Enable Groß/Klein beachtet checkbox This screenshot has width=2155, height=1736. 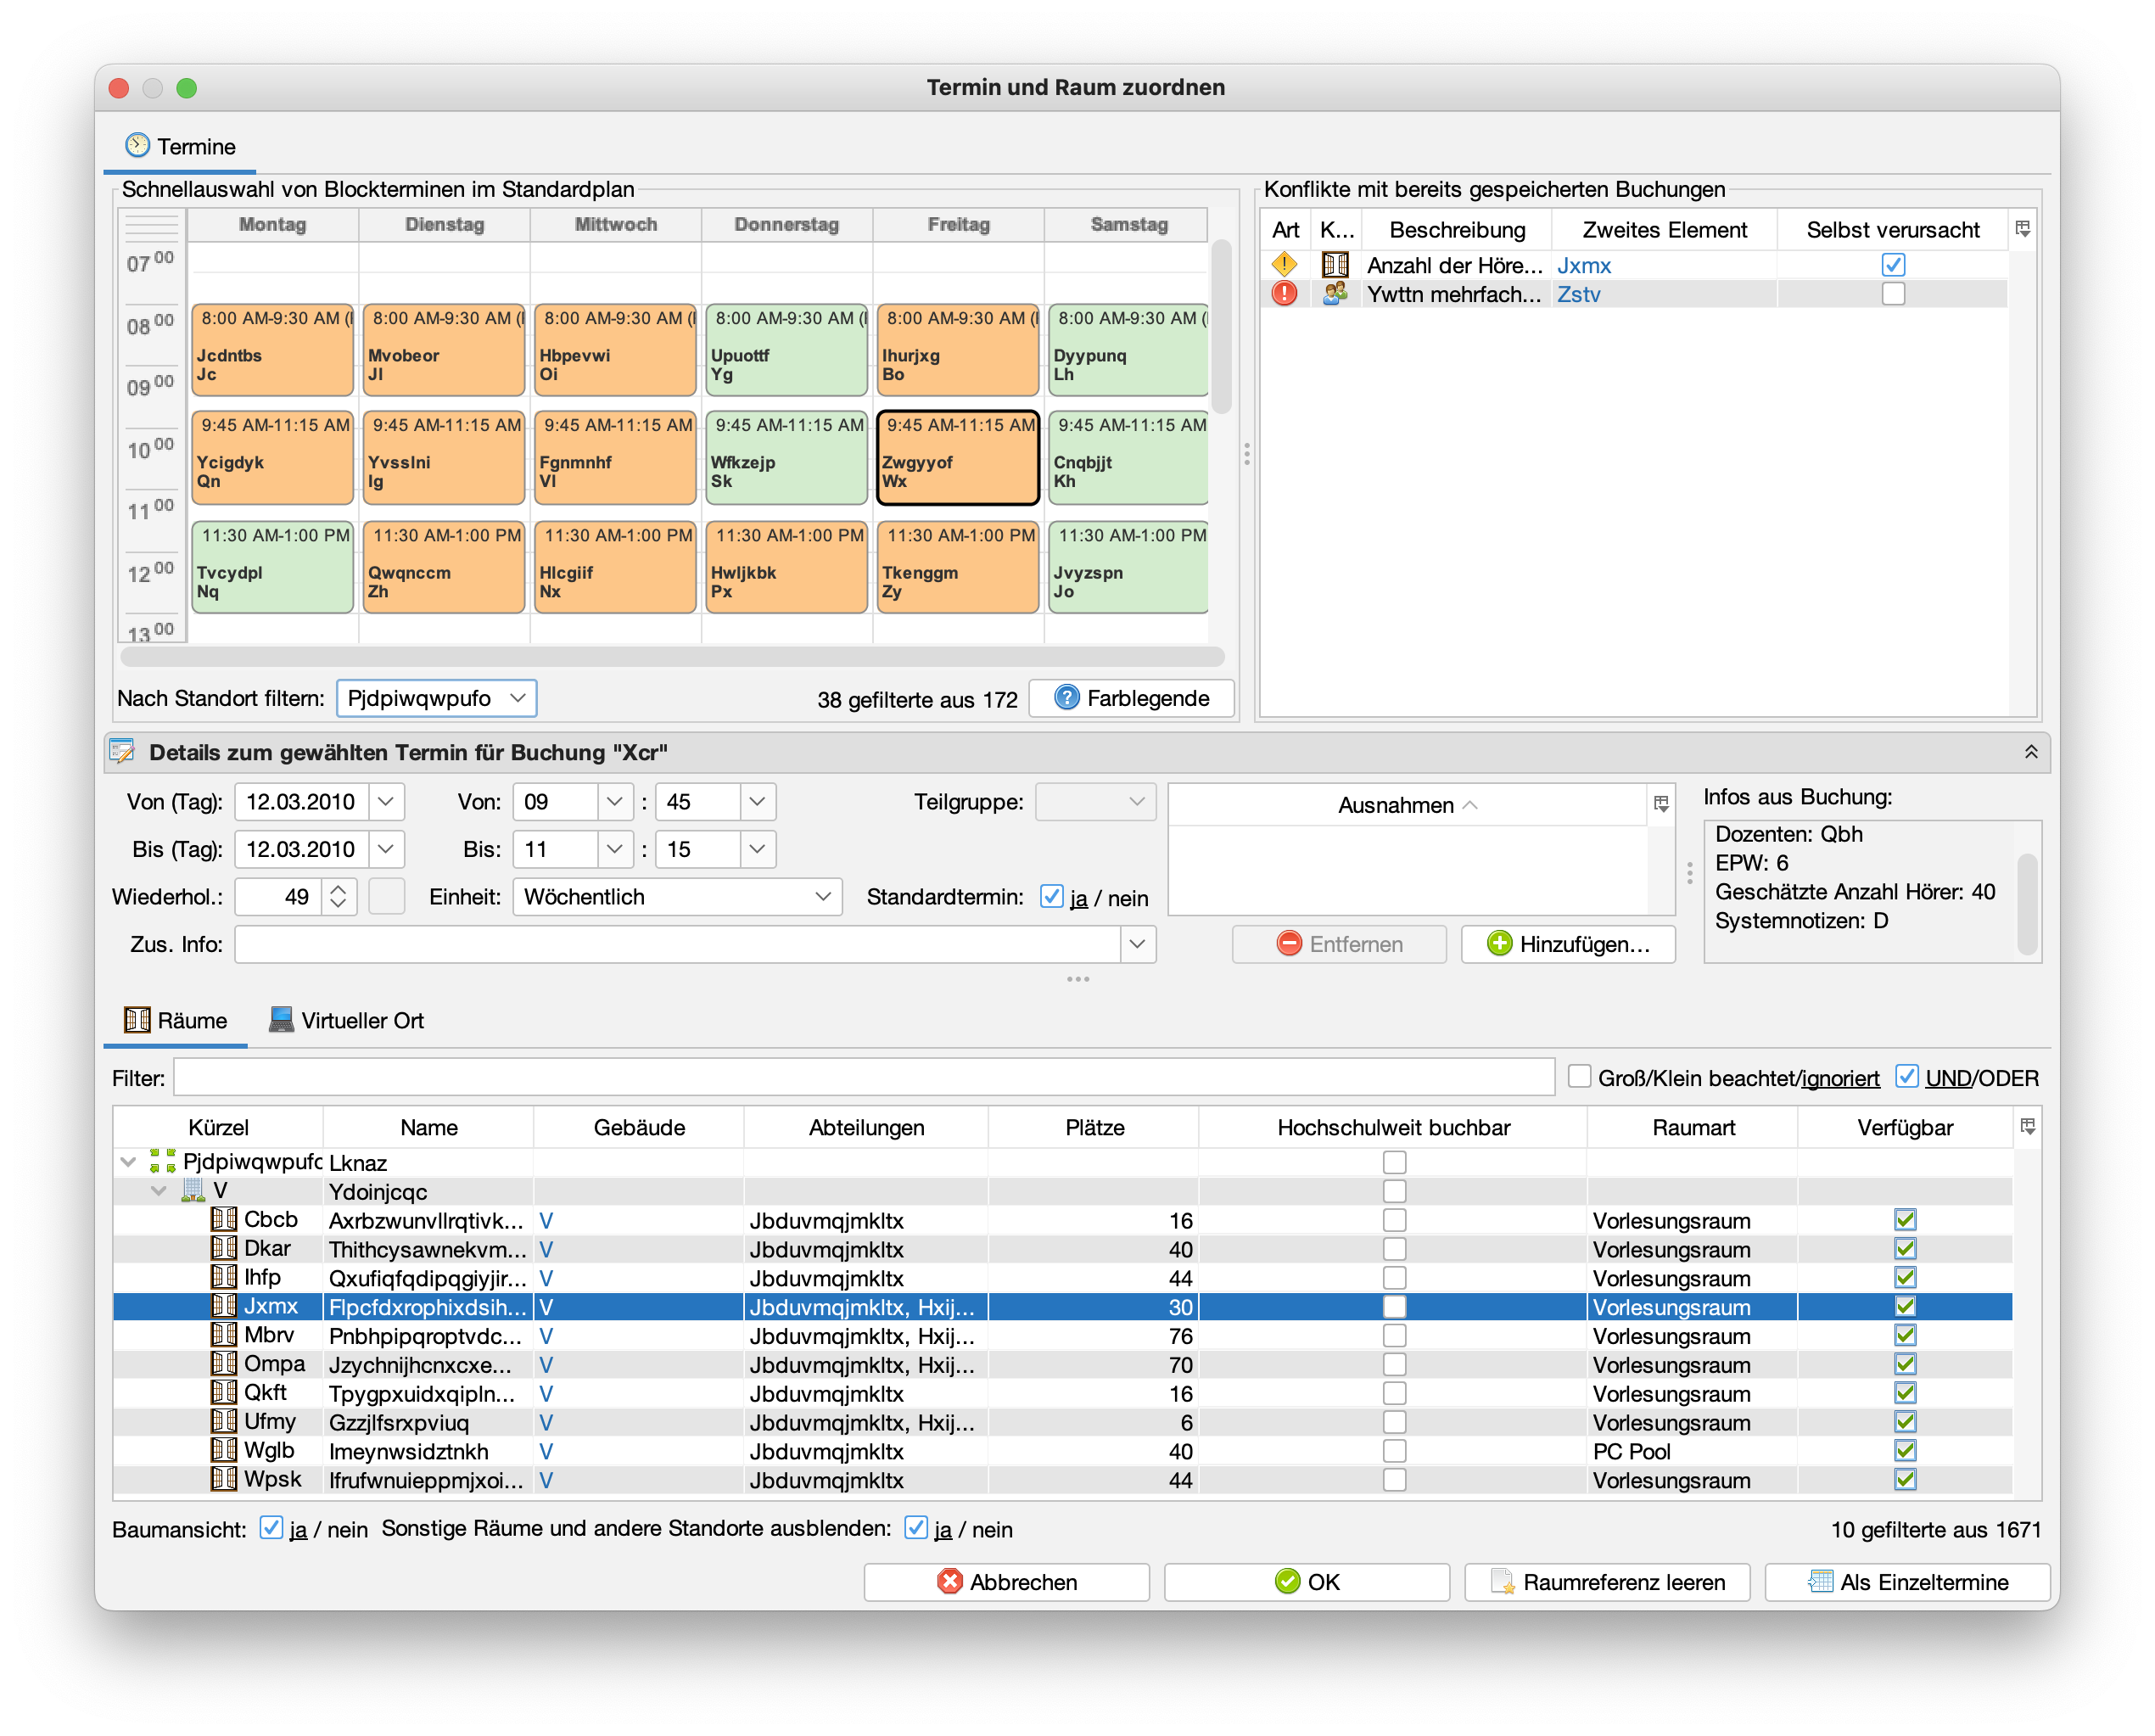[x=1580, y=1077]
